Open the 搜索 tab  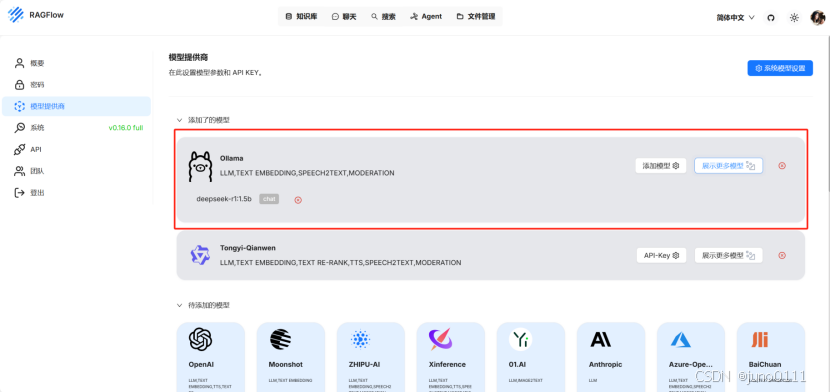click(x=383, y=16)
